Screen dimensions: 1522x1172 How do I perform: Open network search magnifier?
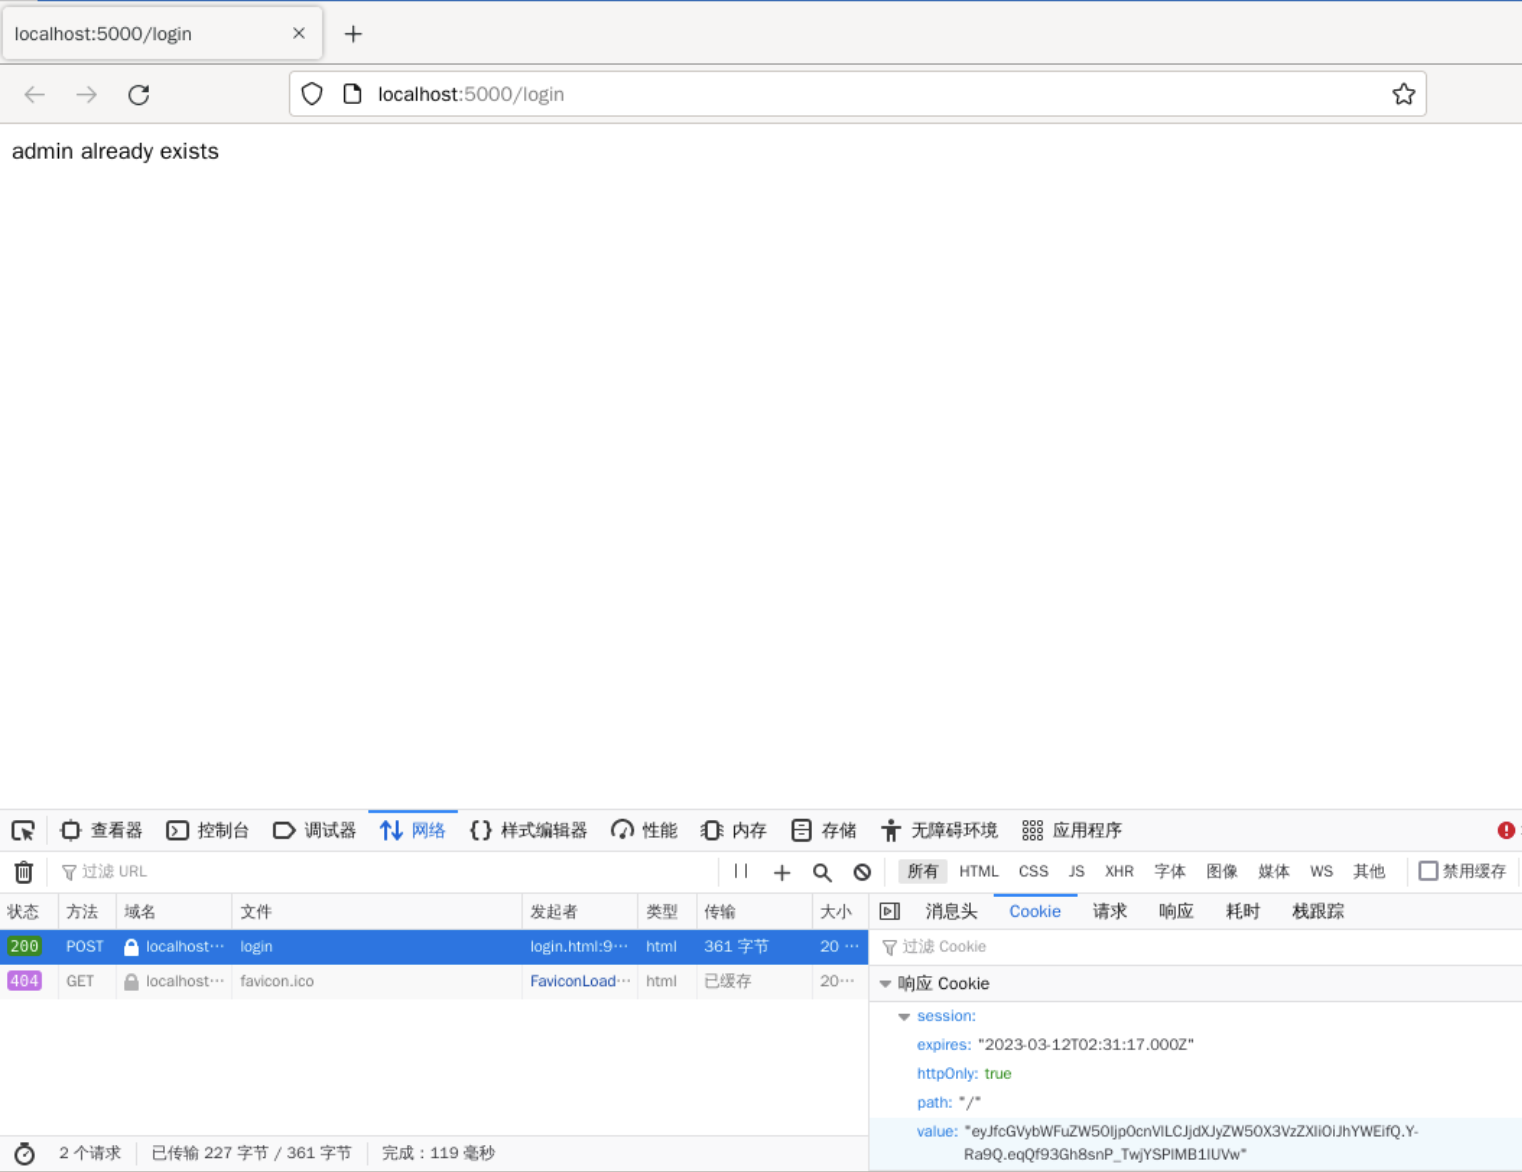pyautogui.click(x=822, y=872)
